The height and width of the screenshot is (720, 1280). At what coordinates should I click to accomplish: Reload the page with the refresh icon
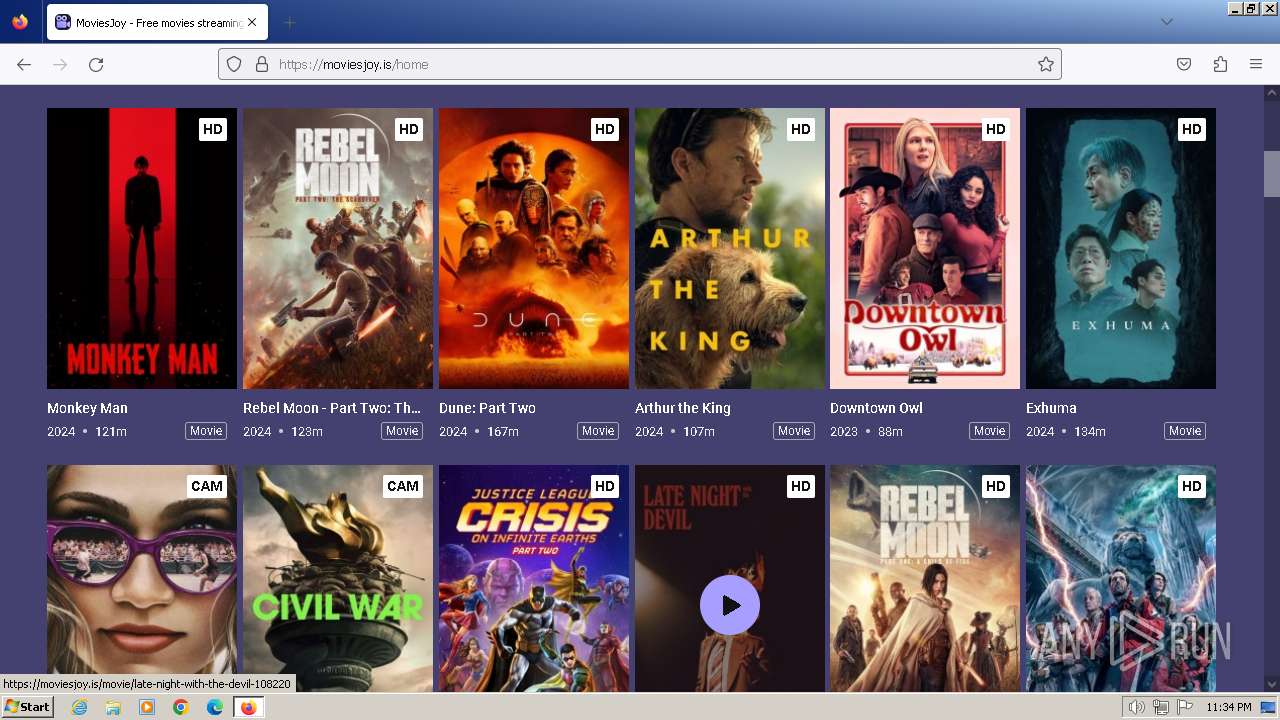pyautogui.click(x=96, y=64)
